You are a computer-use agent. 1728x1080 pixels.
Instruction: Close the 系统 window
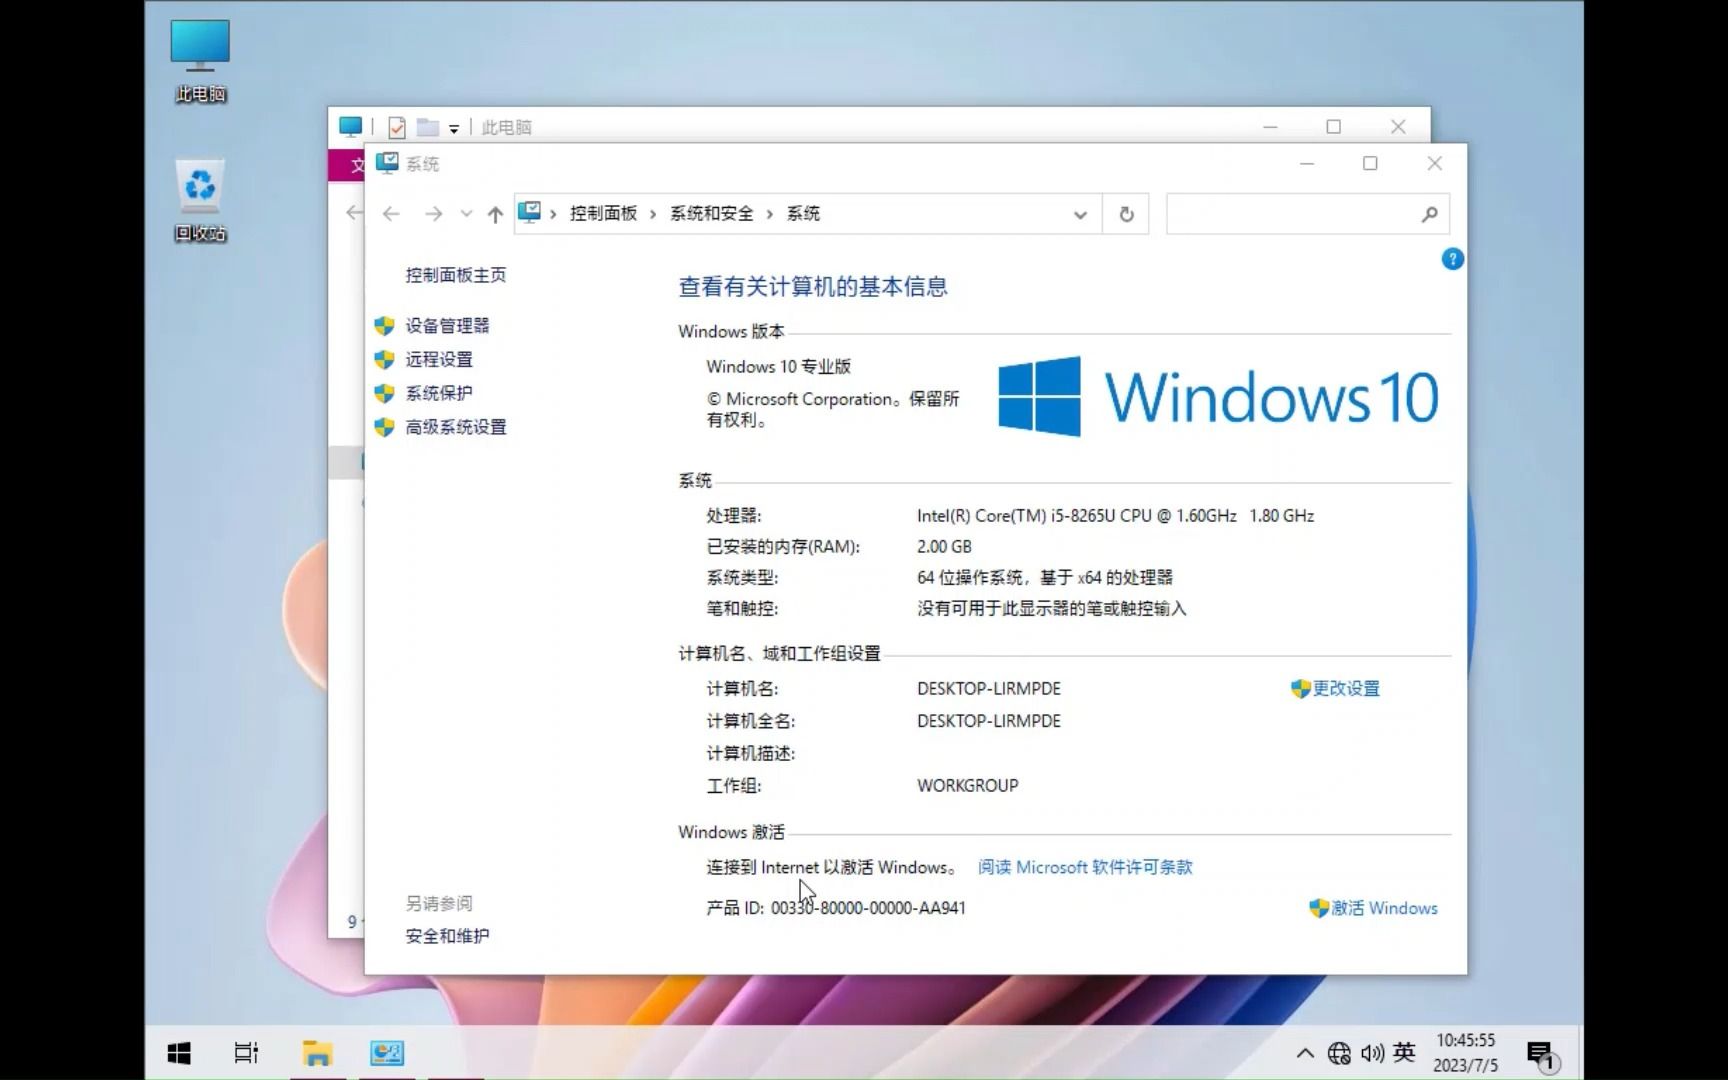point(1434,163)
